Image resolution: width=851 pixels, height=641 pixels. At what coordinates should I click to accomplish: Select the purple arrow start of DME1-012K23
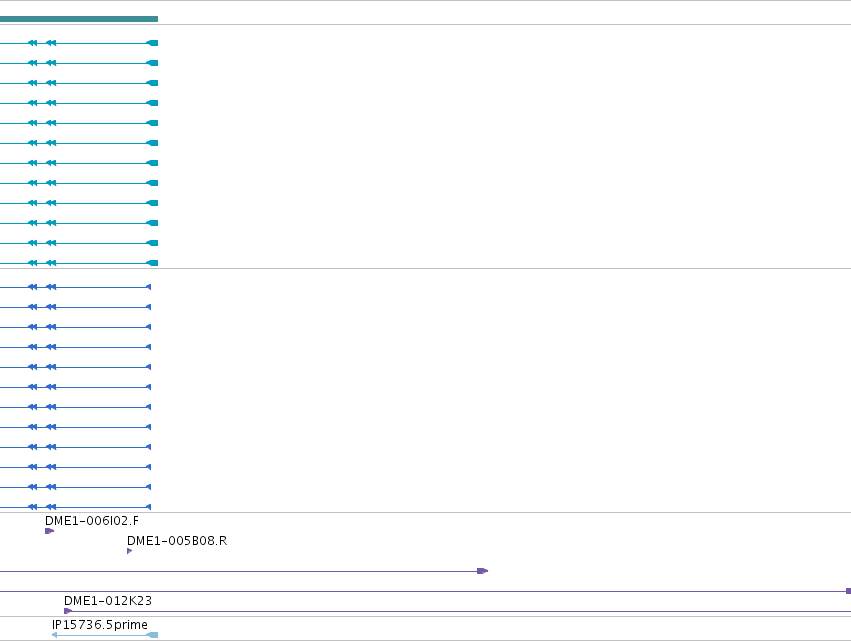[x=68, y=611]
